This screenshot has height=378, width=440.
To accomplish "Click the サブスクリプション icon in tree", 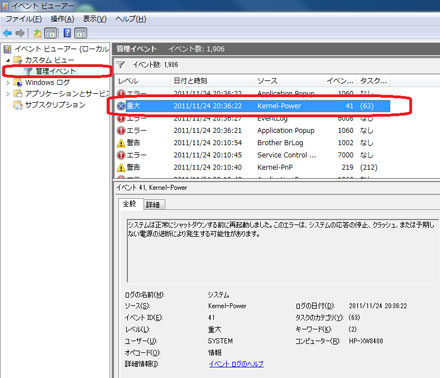I will pos(17,105).
